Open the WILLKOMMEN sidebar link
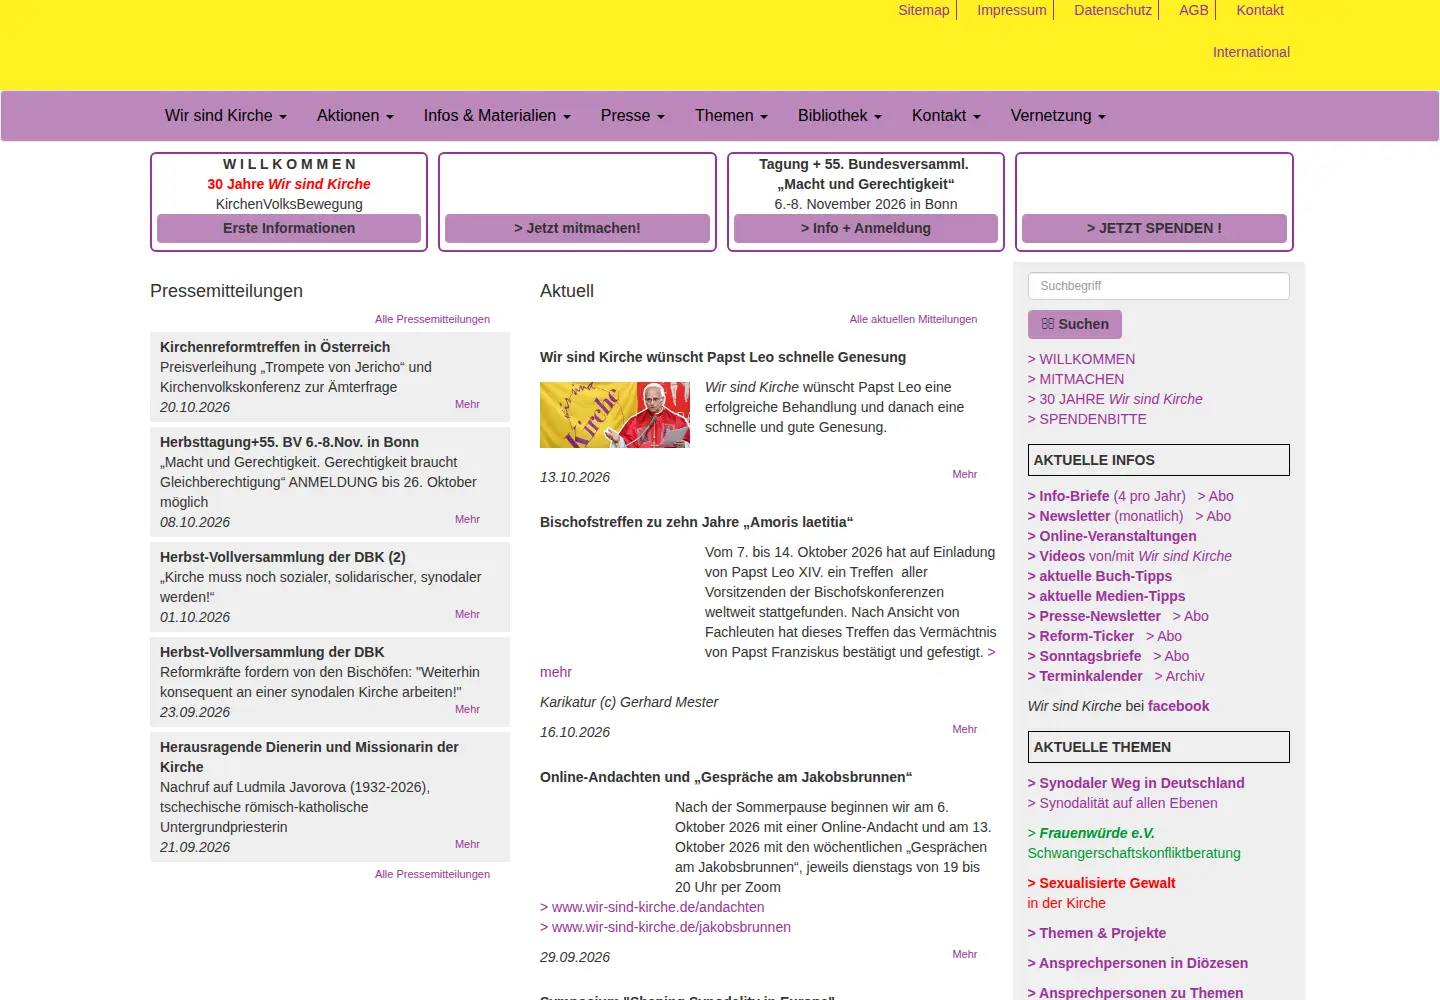Screen dimensions: 1440x1000 pos(1081,359)
